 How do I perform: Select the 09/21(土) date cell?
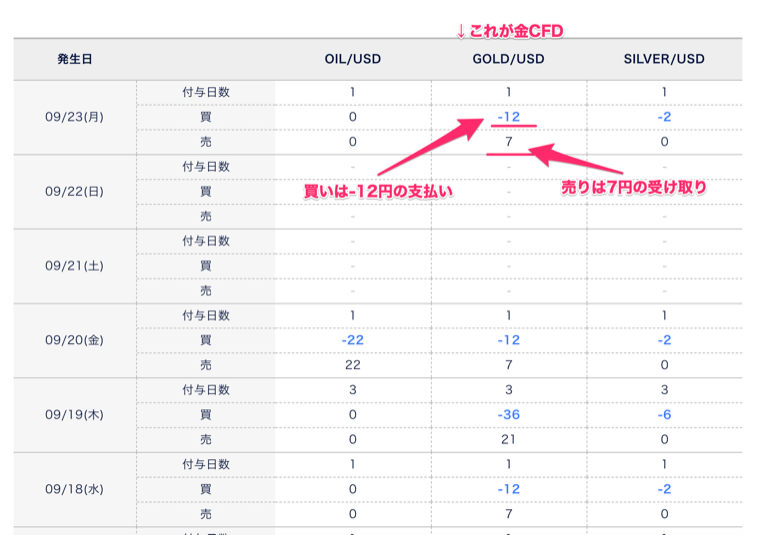click(x=74, y=266)
